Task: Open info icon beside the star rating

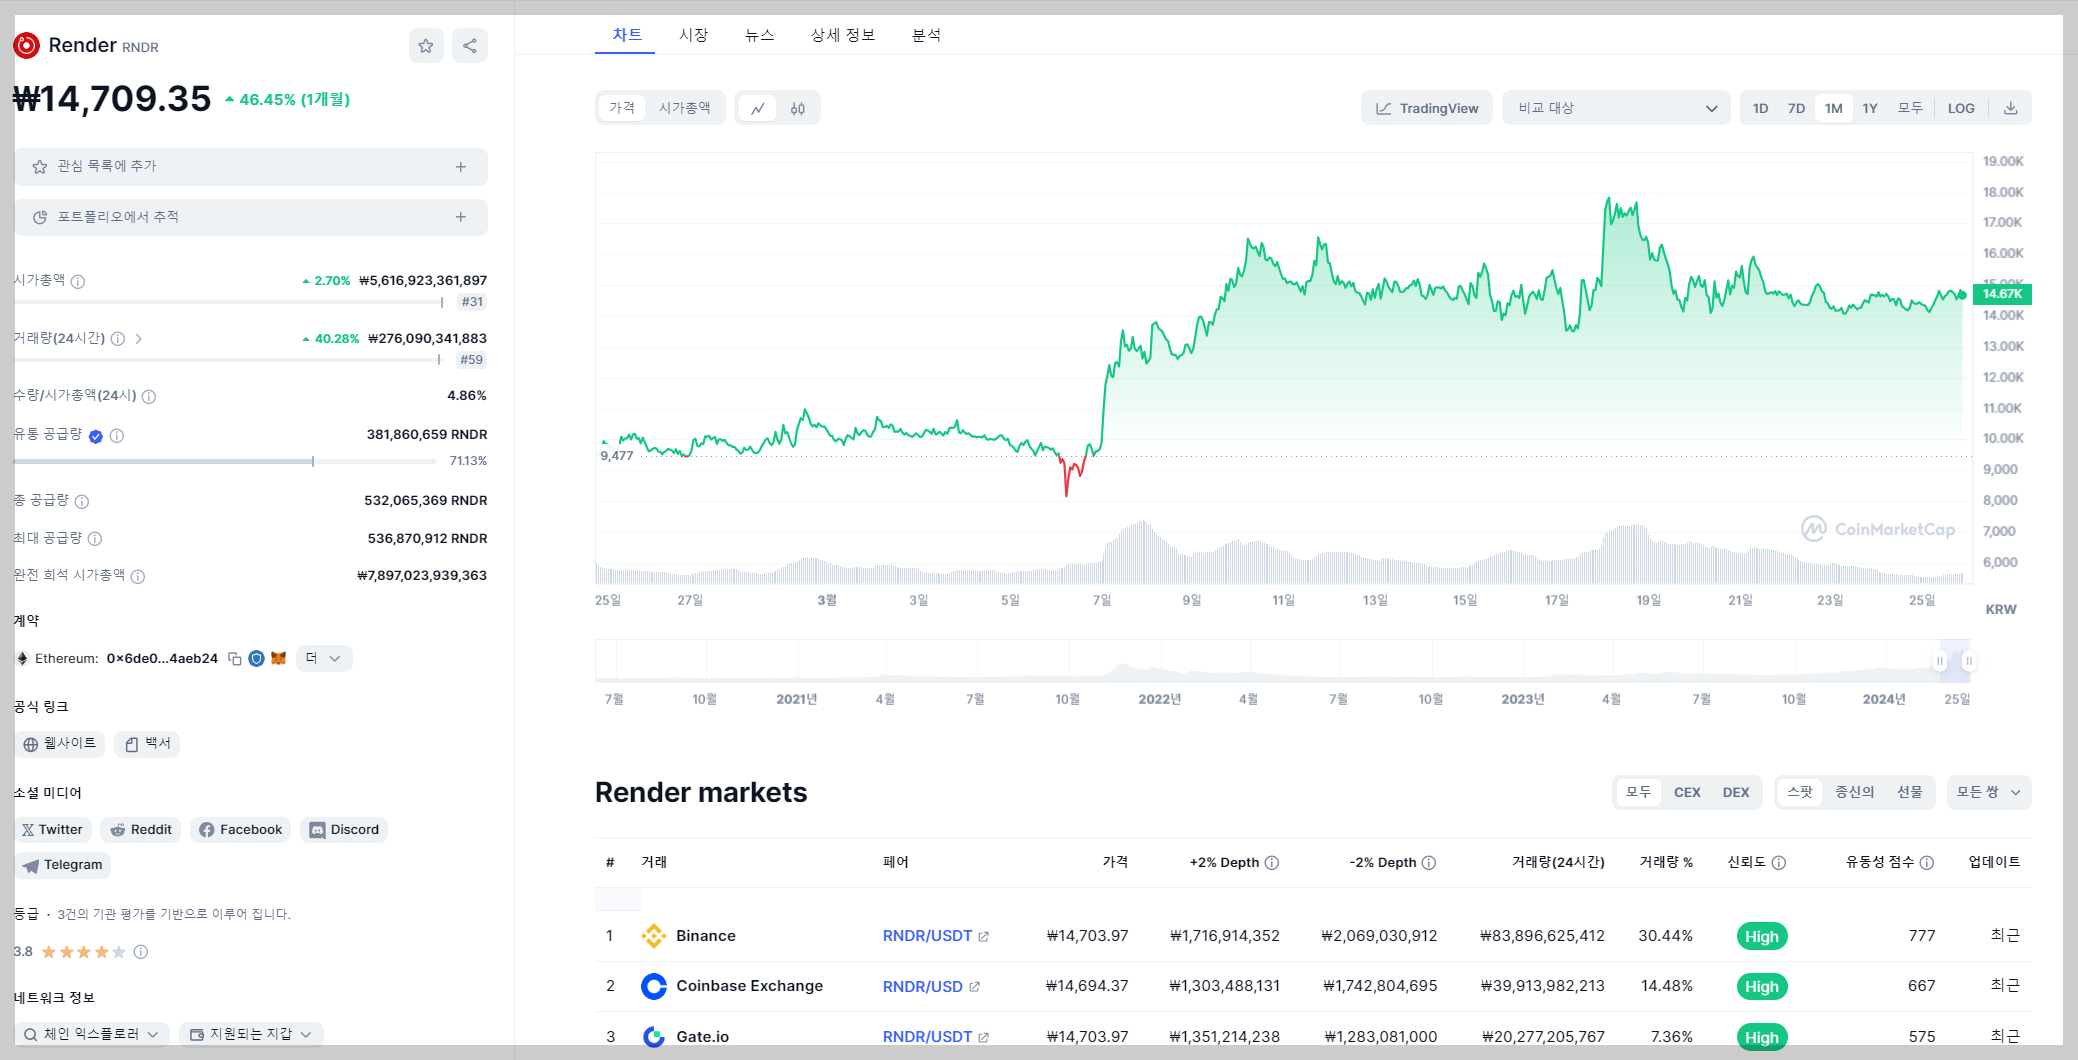Action: point(141,952)
